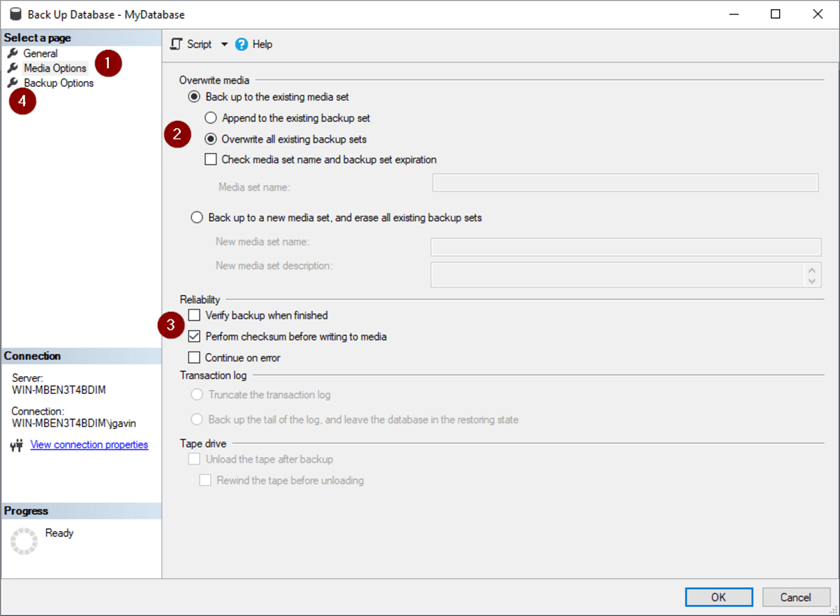
Task: Open View connection properties link
Action: pyautogui.click(x=89, y=445)
